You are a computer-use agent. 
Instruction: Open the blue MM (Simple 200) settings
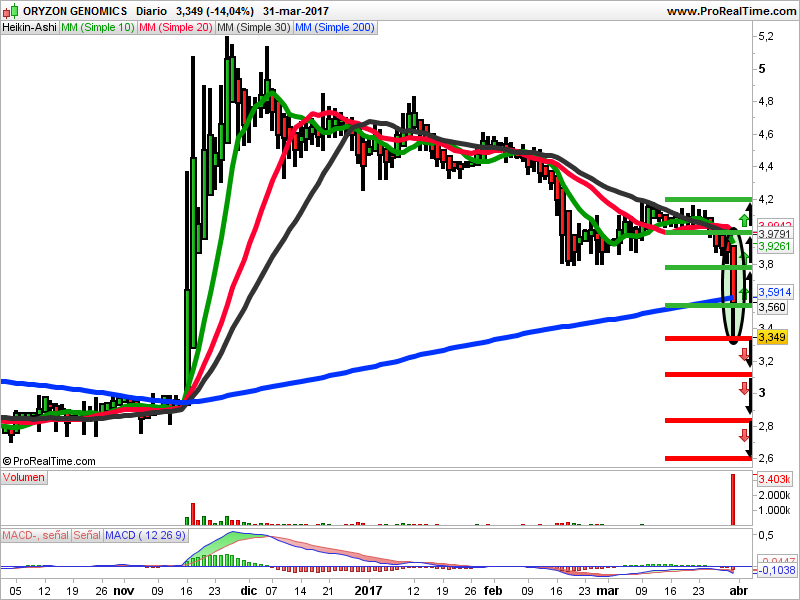[335, 28]
